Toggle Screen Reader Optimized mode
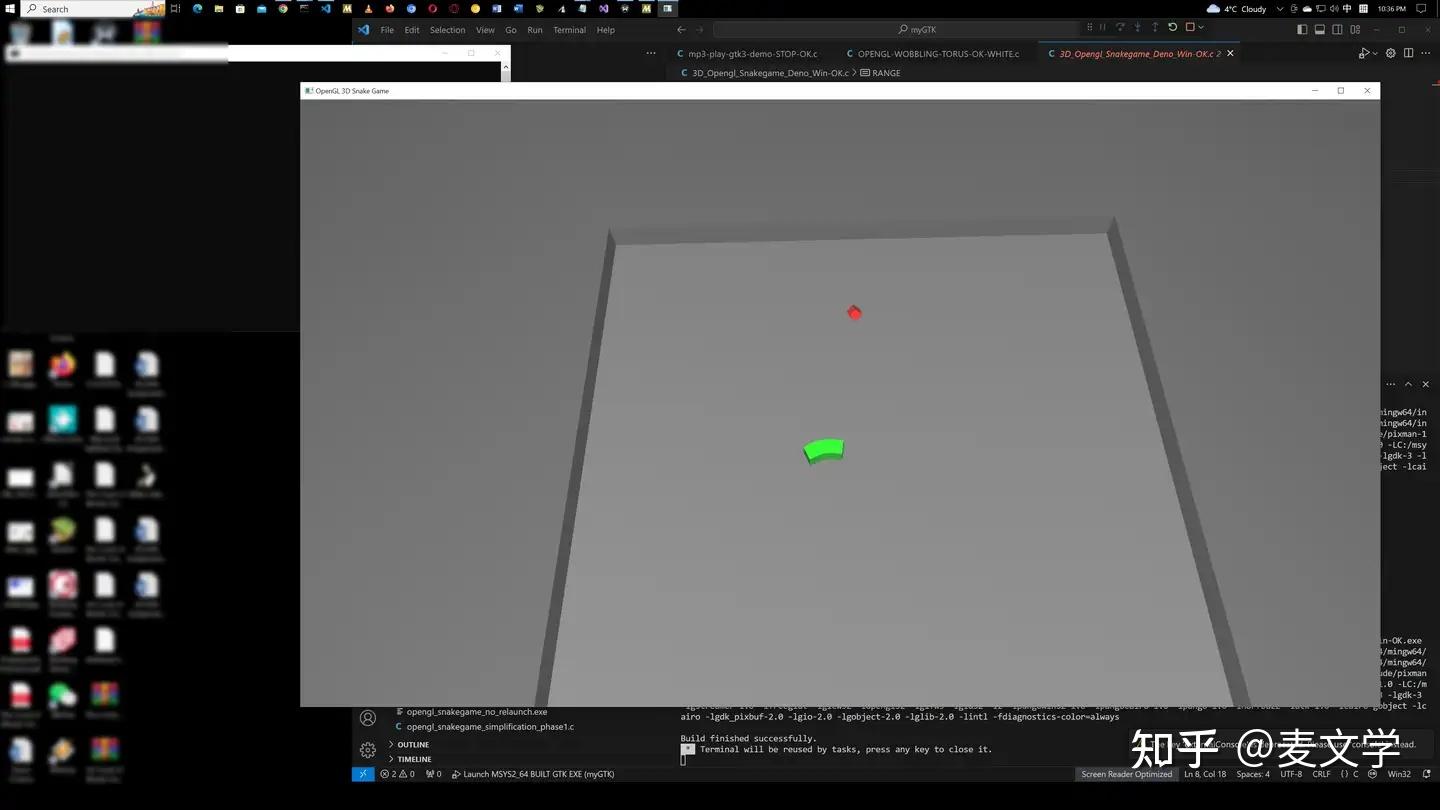Screen dimensions: 1440x810 1126,774
